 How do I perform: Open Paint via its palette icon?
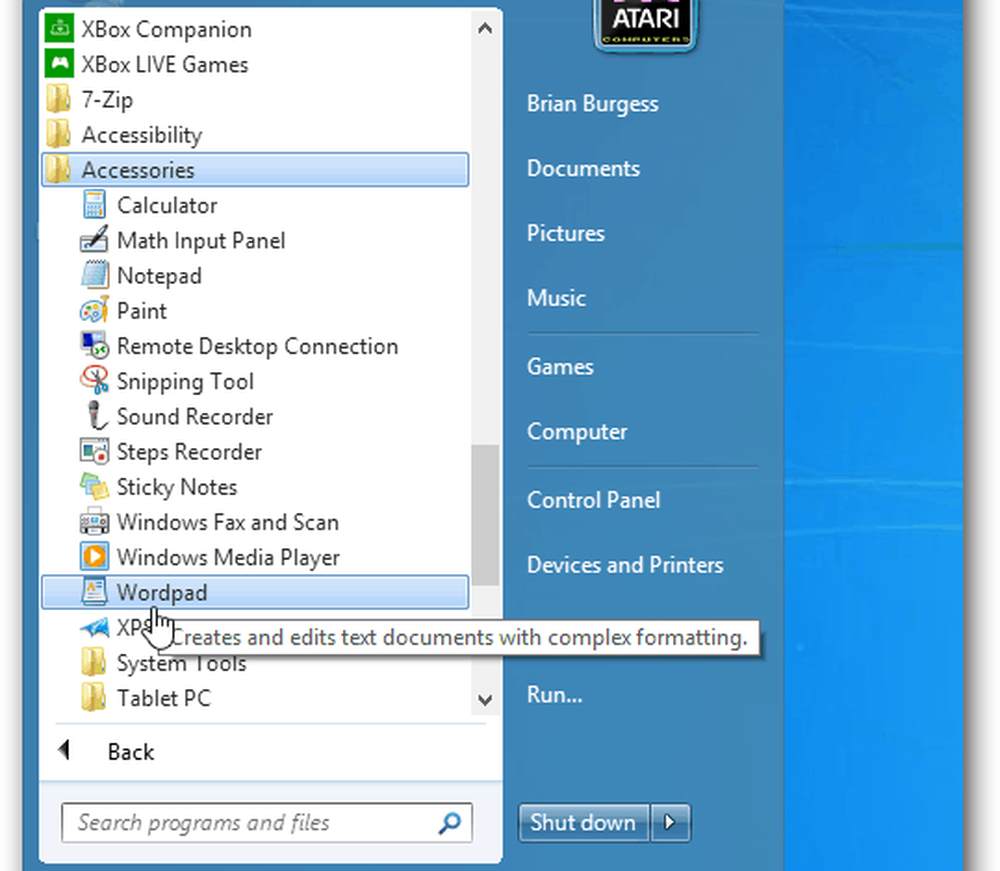(94, 311)
